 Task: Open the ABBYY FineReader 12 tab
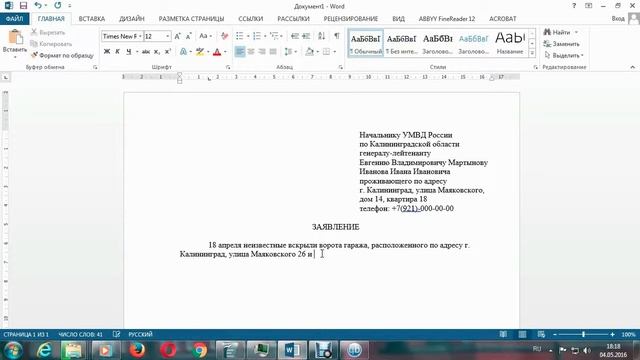click(x=447, y=19)
